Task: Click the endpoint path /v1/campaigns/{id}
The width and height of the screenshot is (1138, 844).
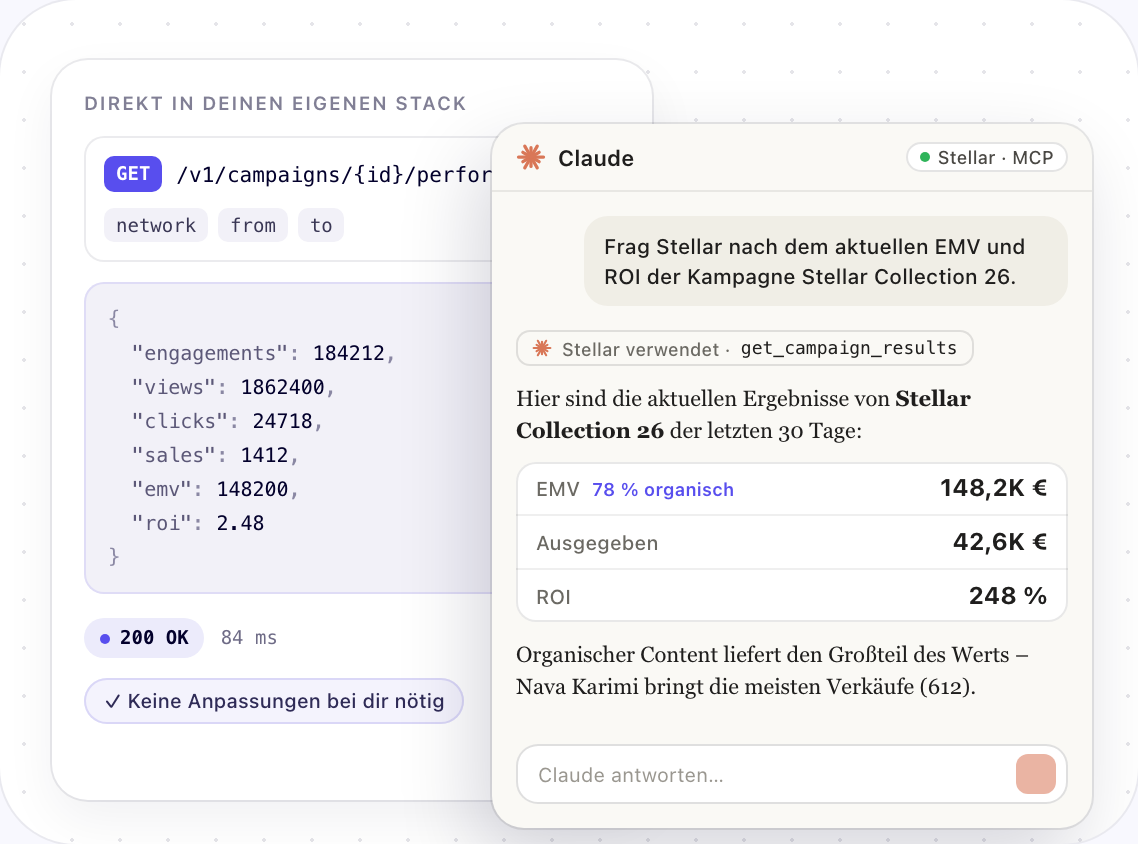Action: click(334, 175)
